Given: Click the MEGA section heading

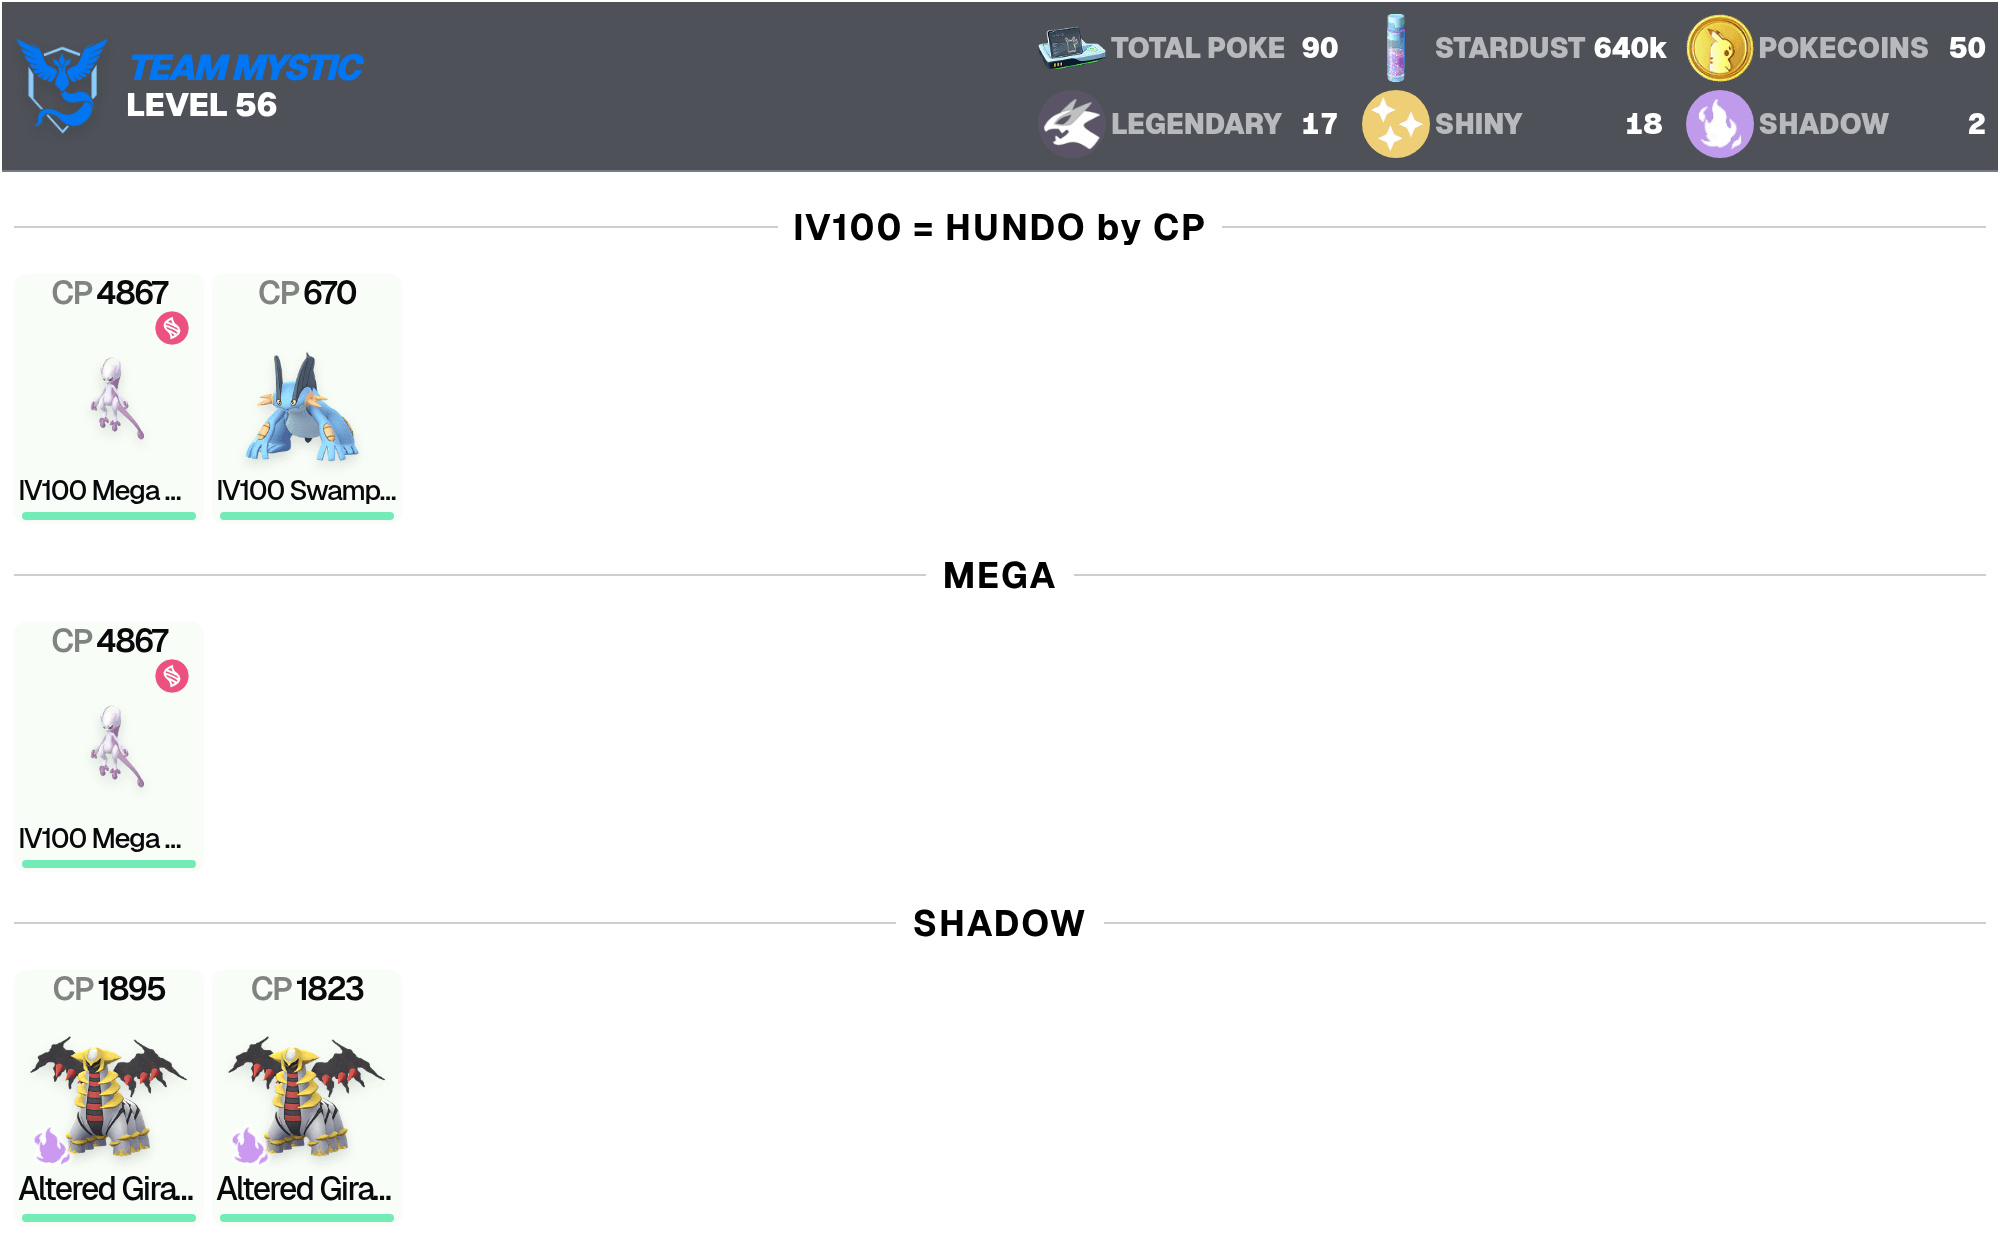Looking at the screenshot, I should pyautogui.click(x=999, y=575).
